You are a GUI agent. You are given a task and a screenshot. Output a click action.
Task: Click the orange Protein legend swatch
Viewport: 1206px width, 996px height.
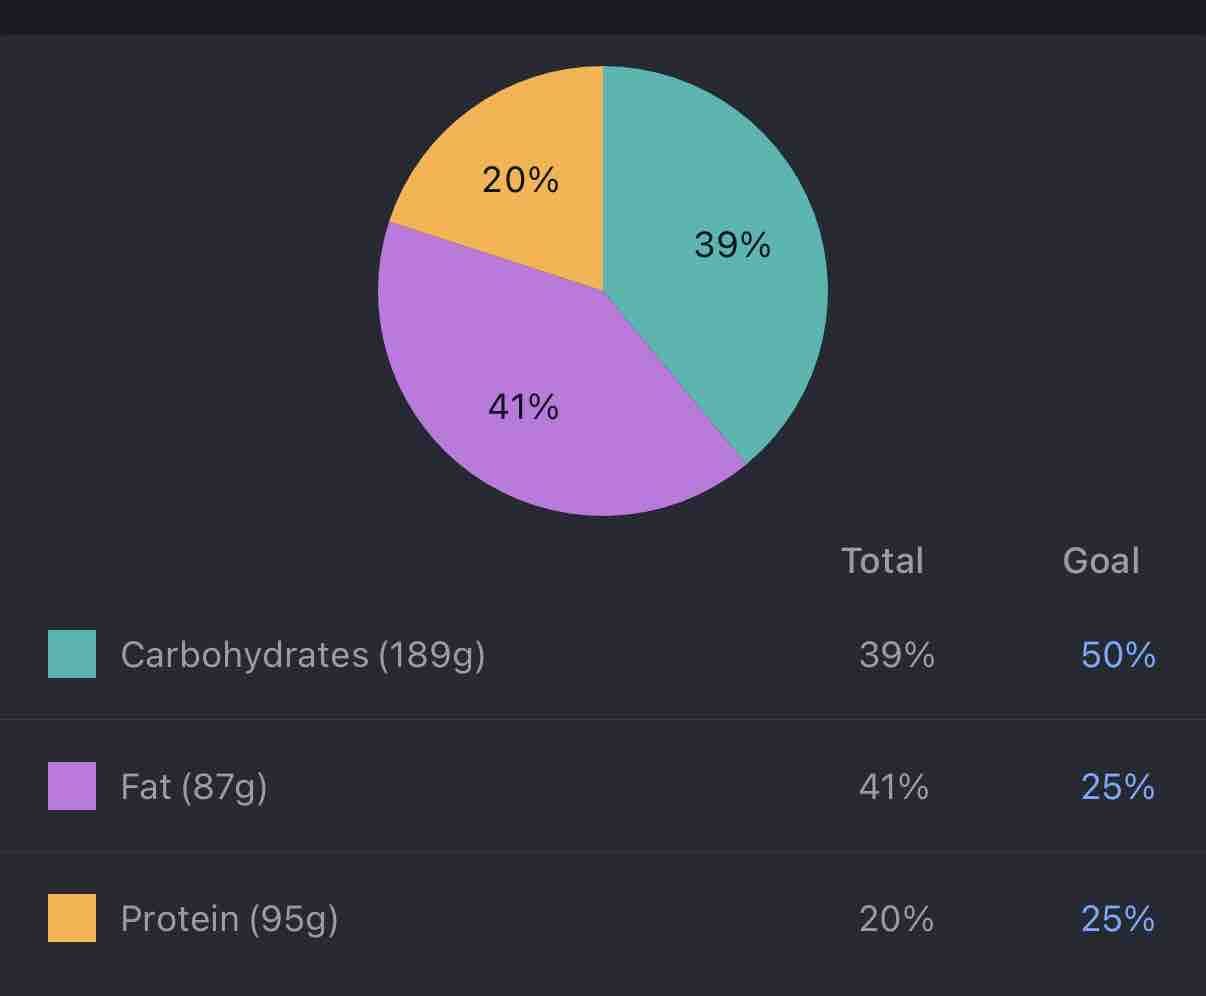coord(72,918)
